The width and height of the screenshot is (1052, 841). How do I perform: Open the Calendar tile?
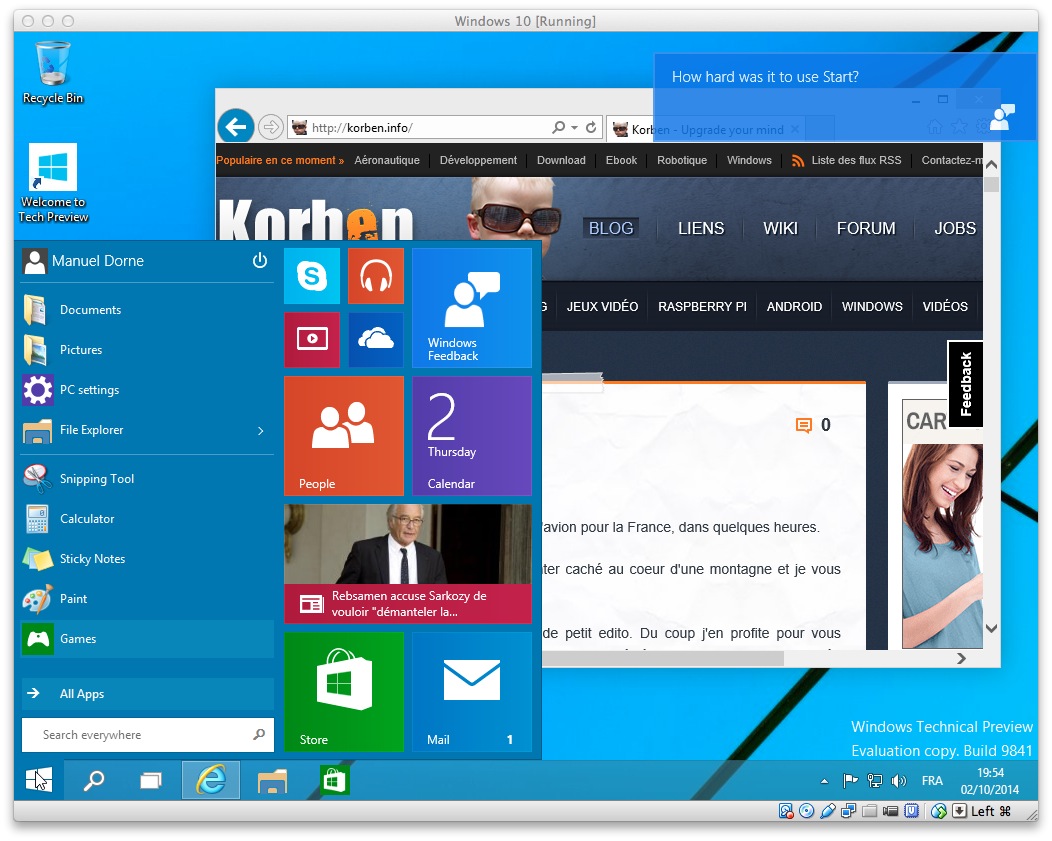[x=472, y=436]
